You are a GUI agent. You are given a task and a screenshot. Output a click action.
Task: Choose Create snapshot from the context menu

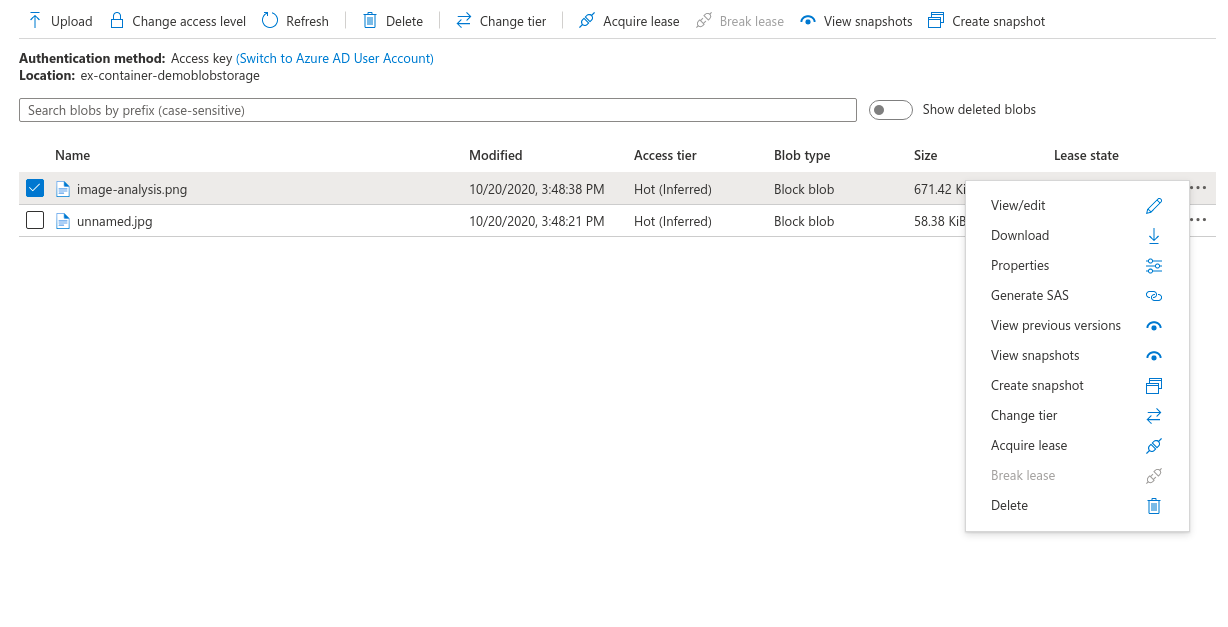pos(1037,385)
